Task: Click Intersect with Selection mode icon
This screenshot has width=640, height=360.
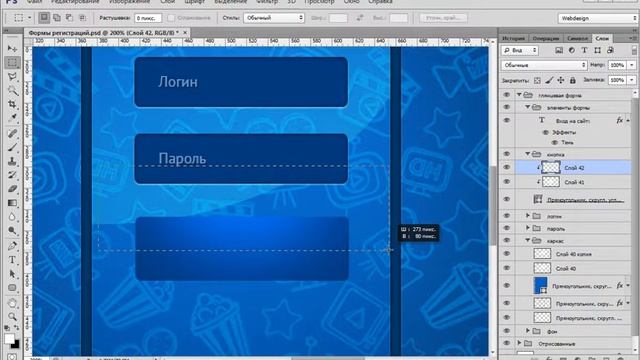Action: [x=82, y=18]
